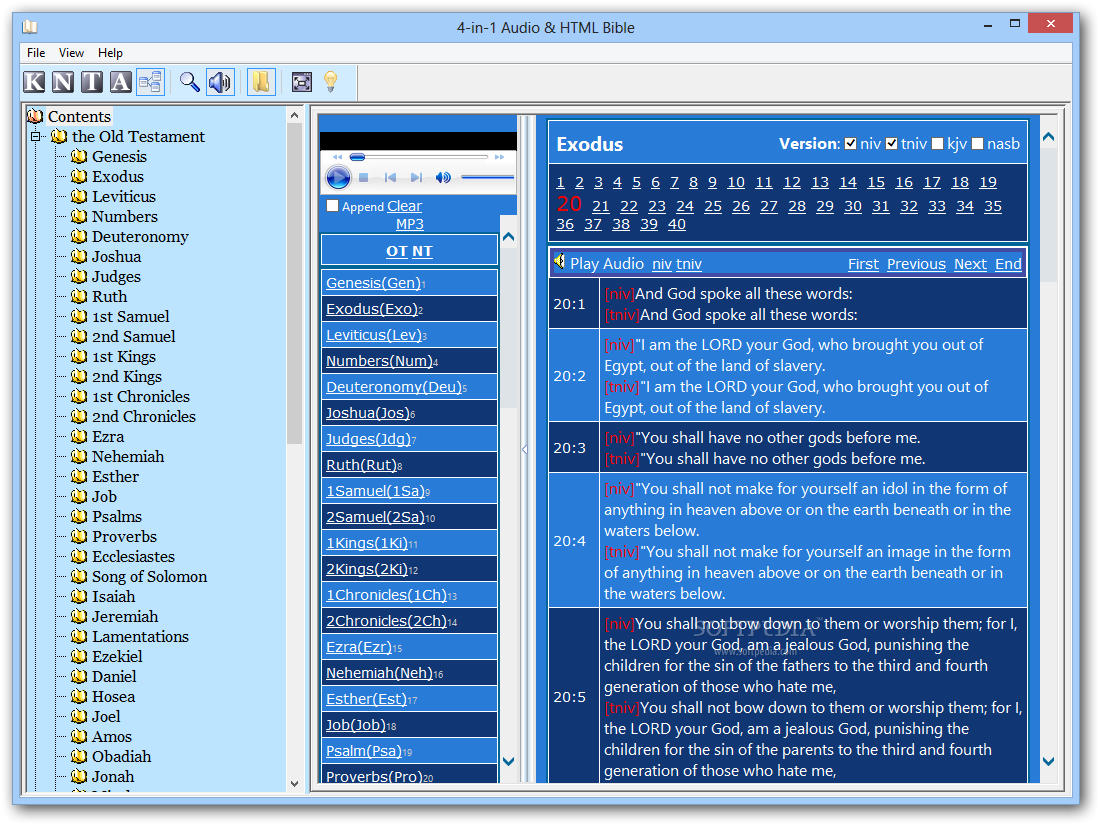Adjust the audio volume slider
This screenshot has height=825, width=1100.
click(x=488, y=177)
